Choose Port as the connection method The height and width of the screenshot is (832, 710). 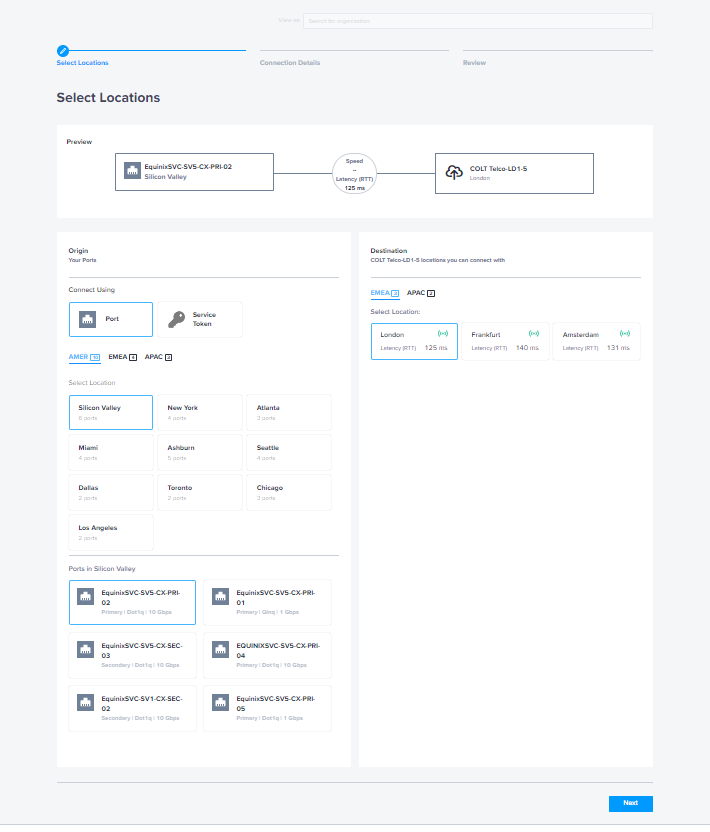[111, 319]
